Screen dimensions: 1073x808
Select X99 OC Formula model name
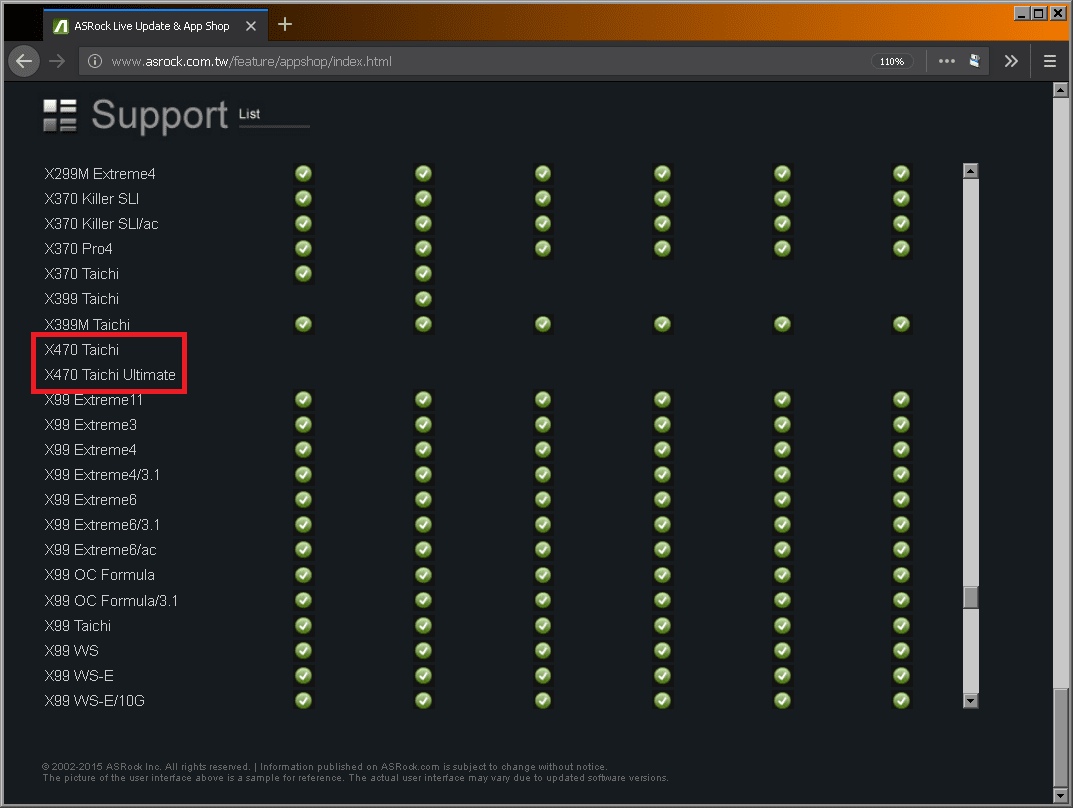pyautogui.click(x=99, y=575)
